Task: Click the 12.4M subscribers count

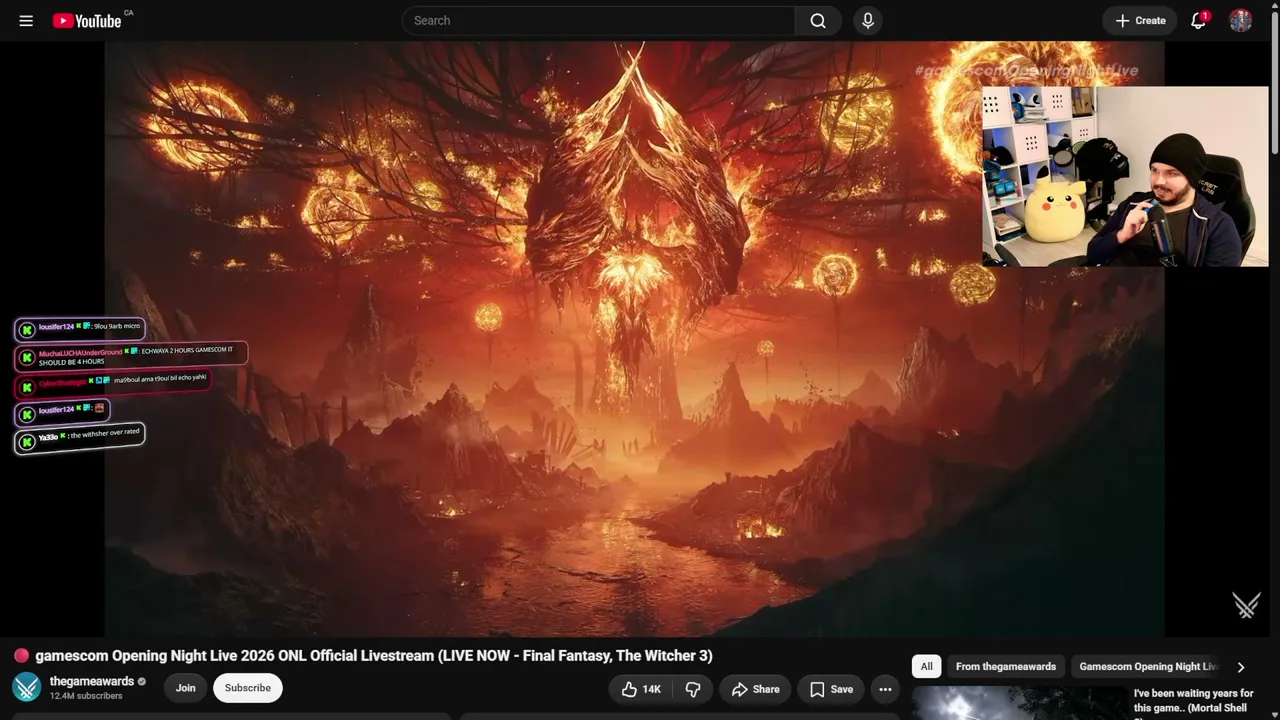Action: click(86, 696)
